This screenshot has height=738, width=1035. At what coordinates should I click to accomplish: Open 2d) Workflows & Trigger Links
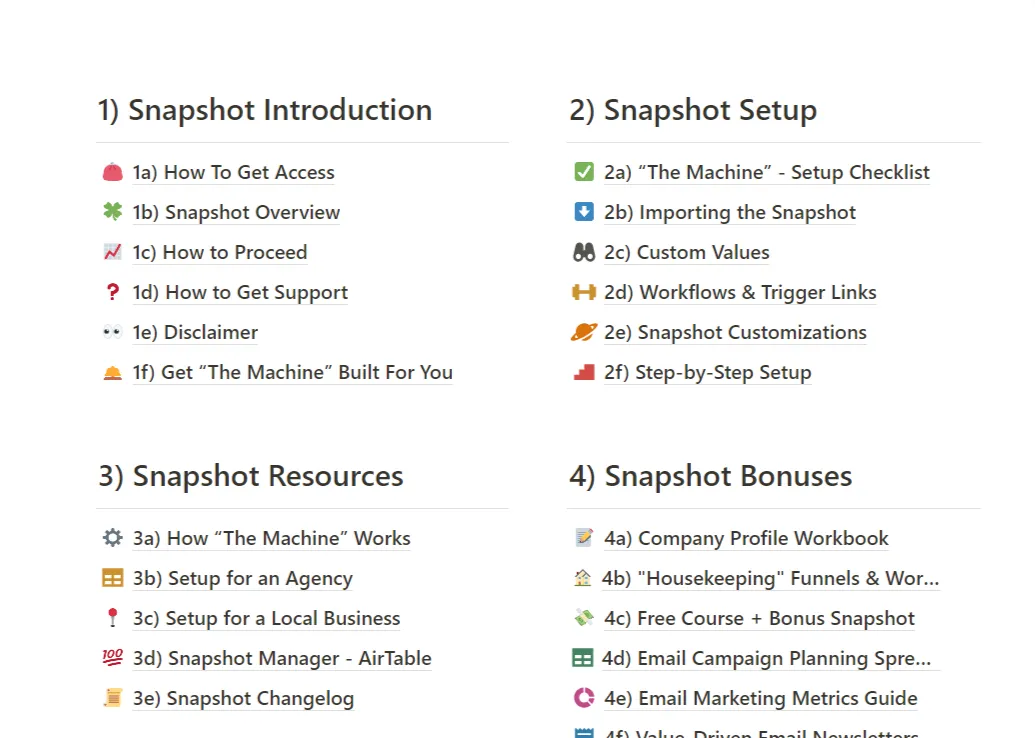[x=740, y=292]
